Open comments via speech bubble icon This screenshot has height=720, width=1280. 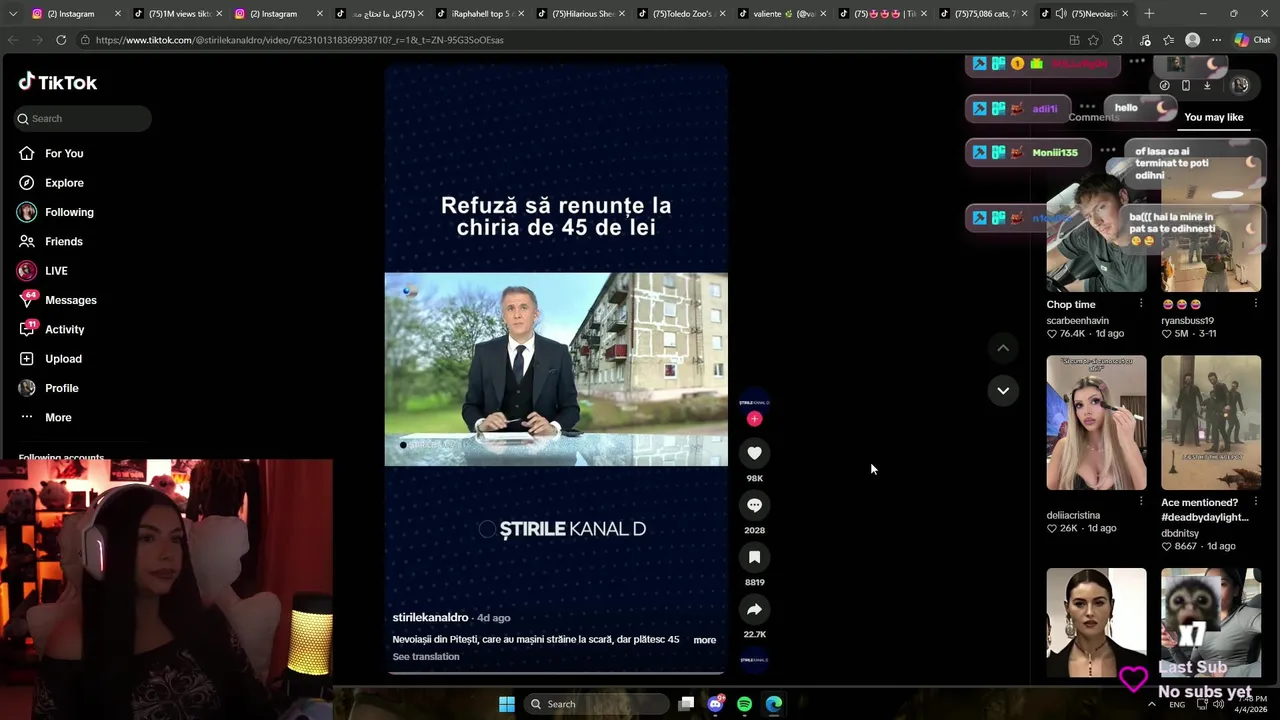[754, 505]
